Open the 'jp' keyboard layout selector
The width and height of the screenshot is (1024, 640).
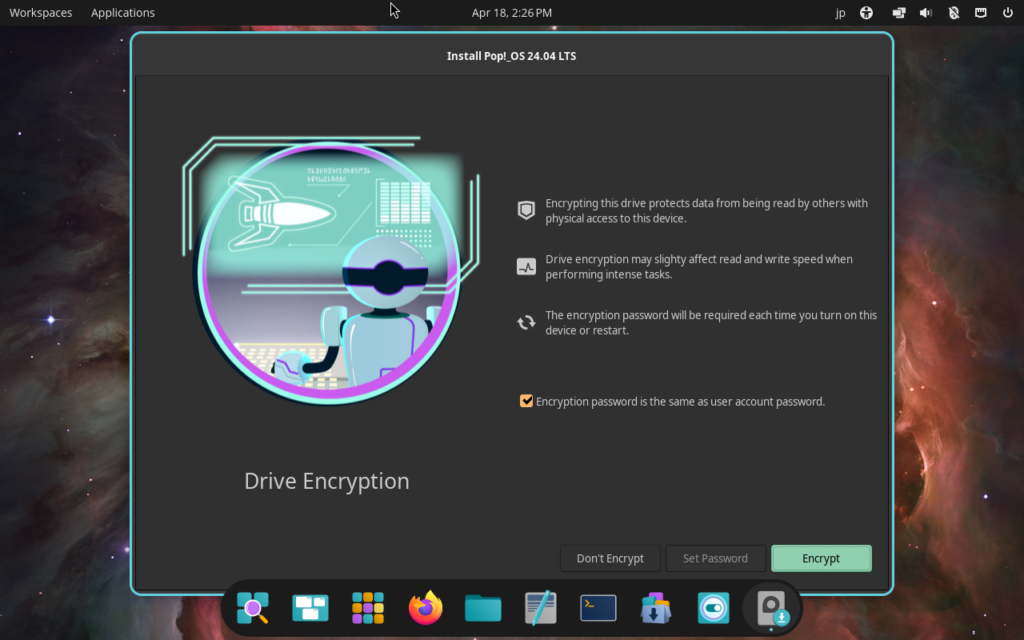pyautogui.click(x=839, y=13)
